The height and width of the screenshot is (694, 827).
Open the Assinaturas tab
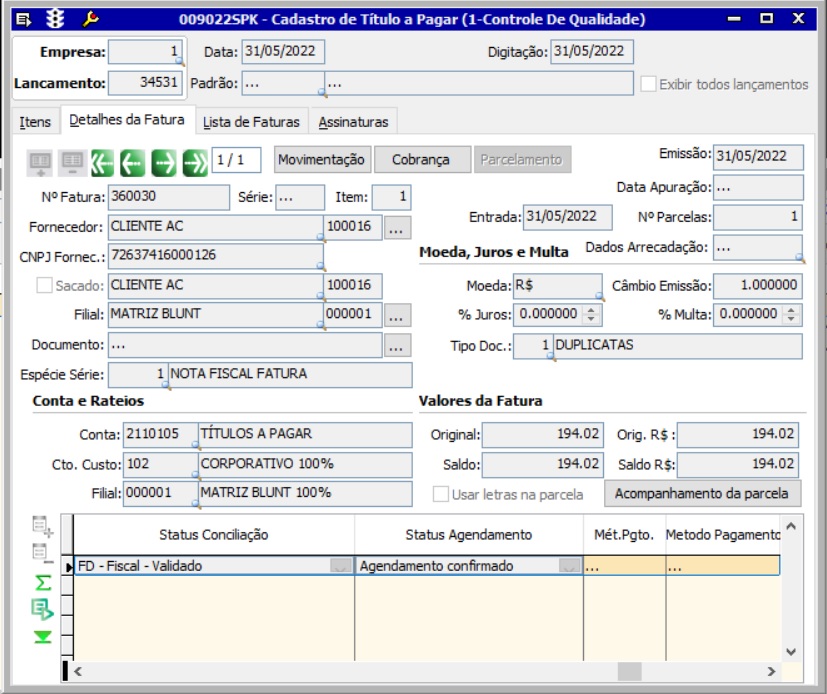click(353, 122)
